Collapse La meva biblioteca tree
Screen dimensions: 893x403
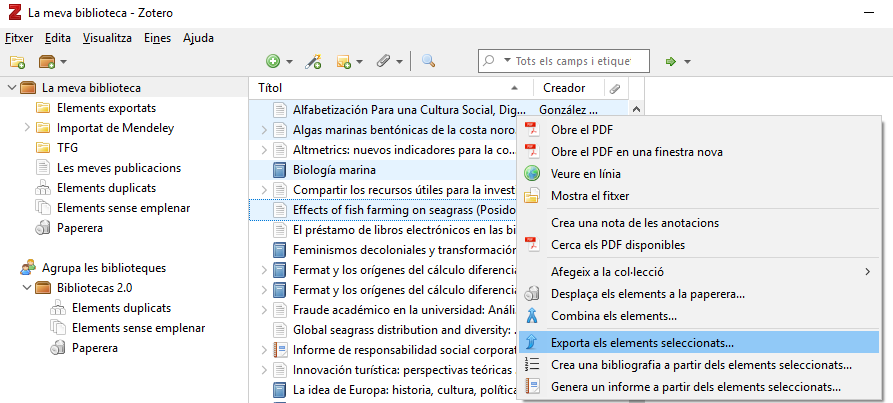click(11, 88)
